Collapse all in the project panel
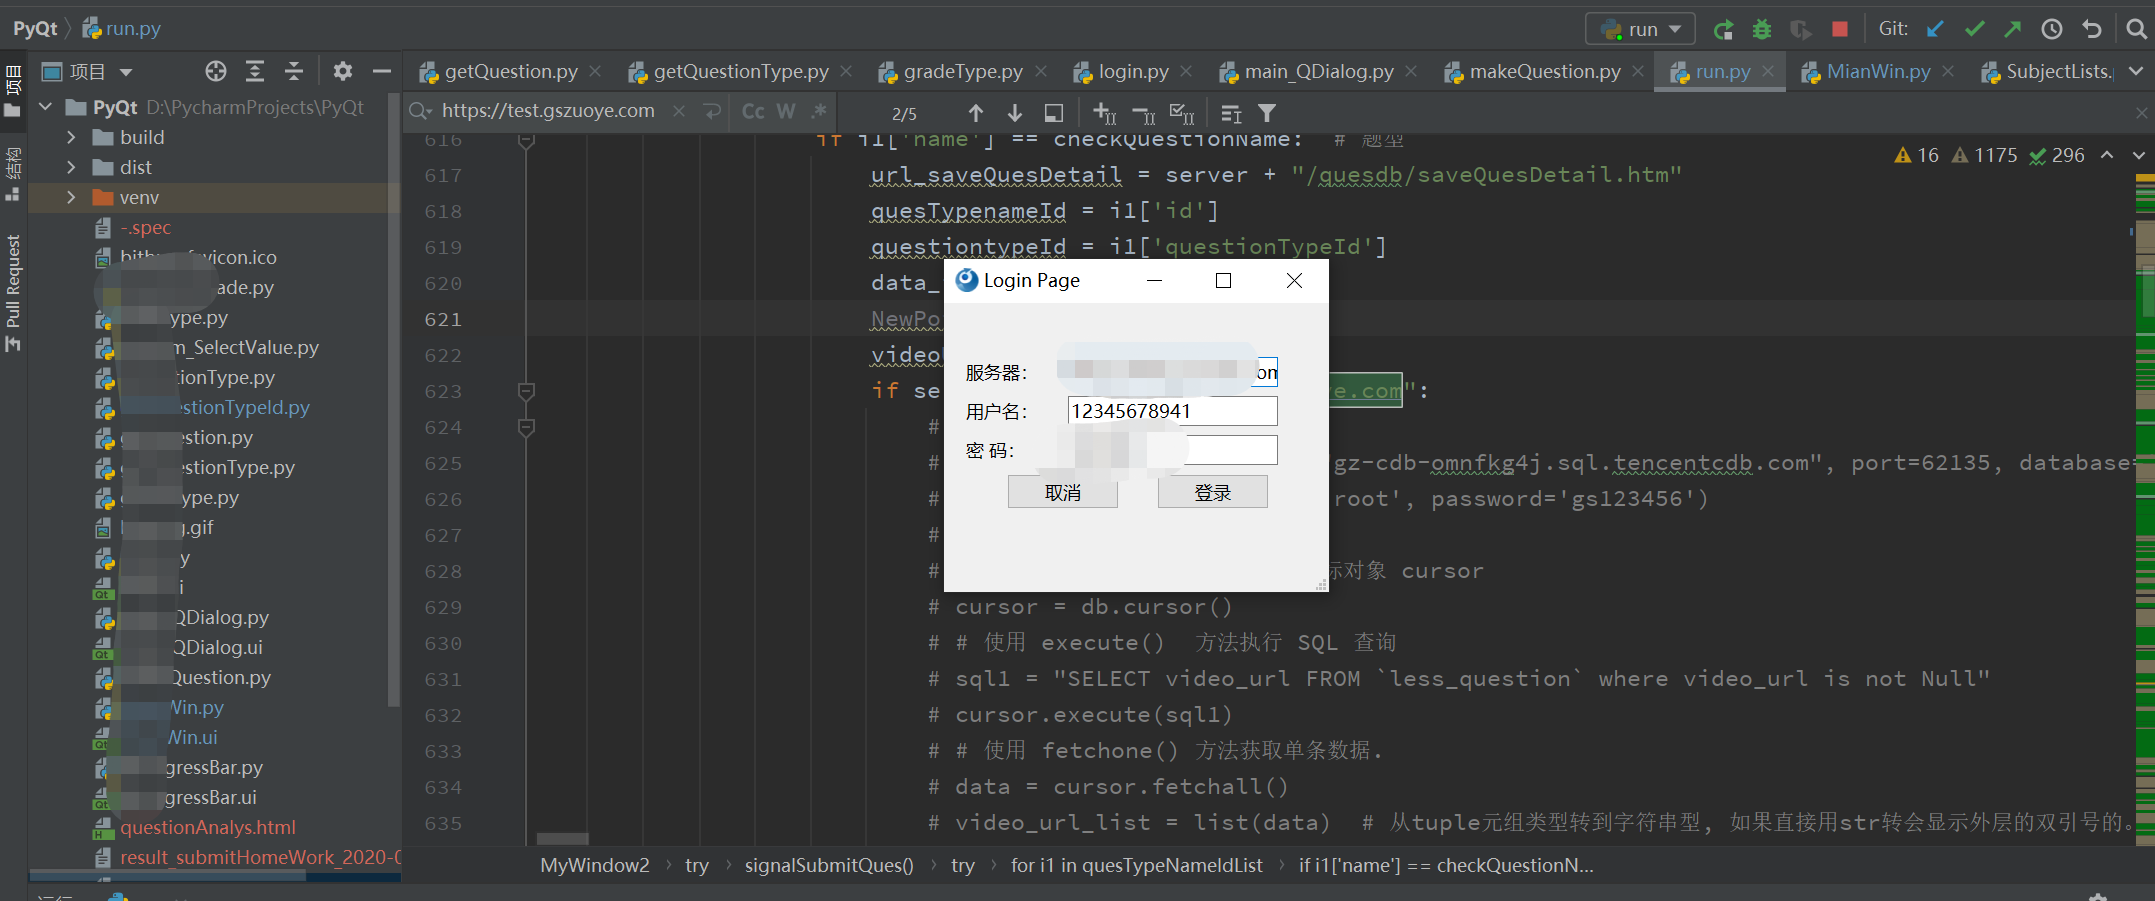Screen dimensions: 2155x901 coord(294,71)
